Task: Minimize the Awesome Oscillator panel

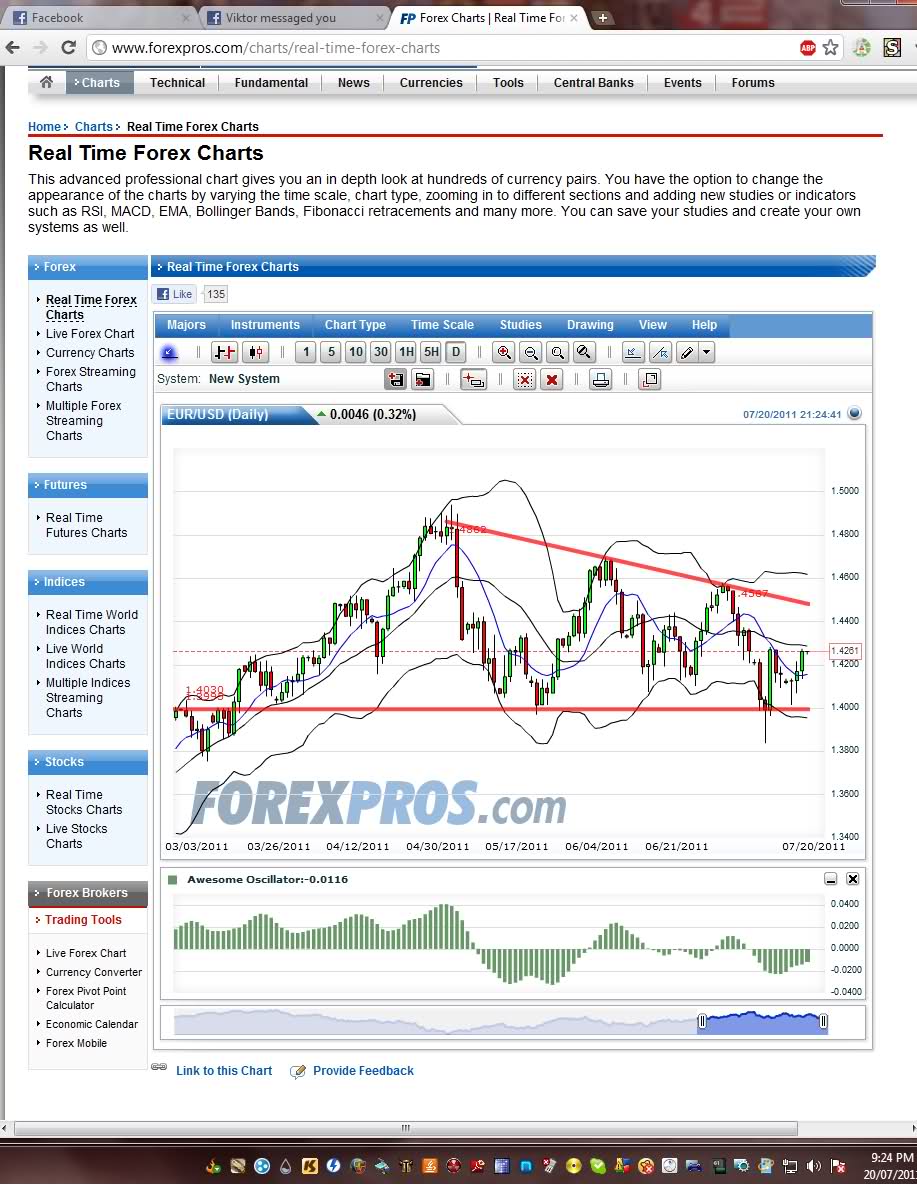Action: [830, 879]
